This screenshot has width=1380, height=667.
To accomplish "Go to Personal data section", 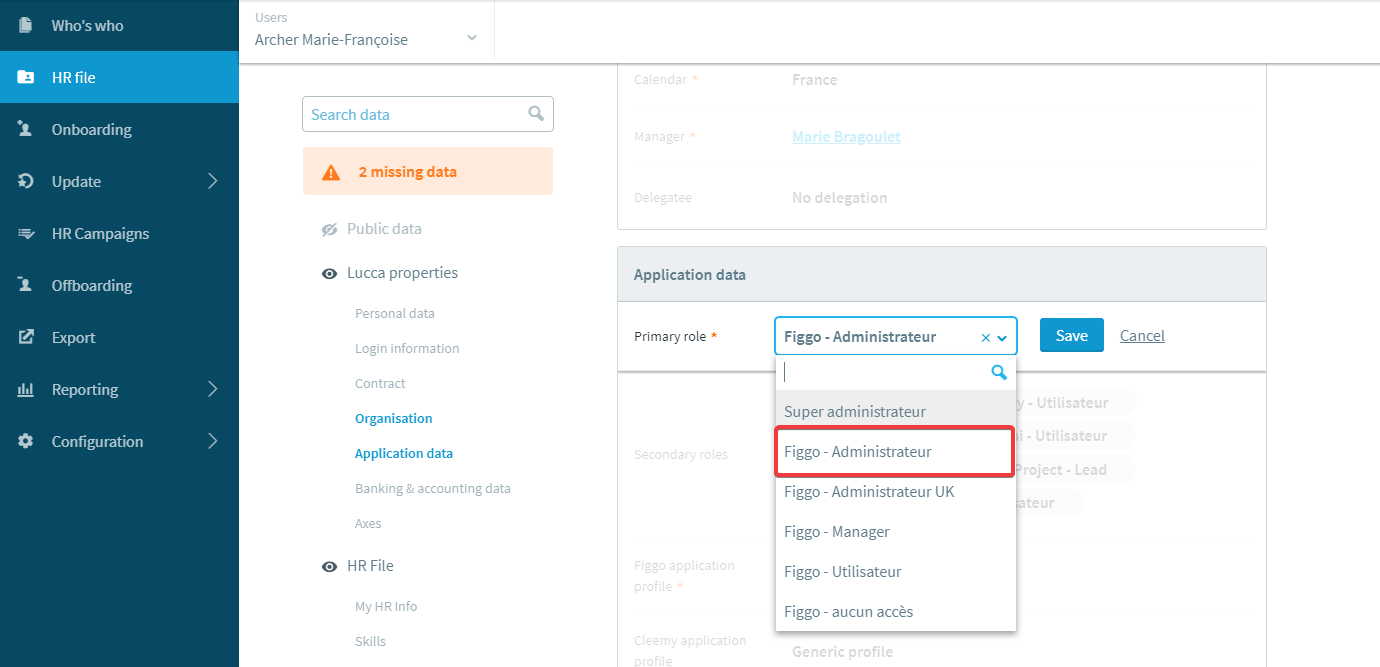I will [395, 313].
